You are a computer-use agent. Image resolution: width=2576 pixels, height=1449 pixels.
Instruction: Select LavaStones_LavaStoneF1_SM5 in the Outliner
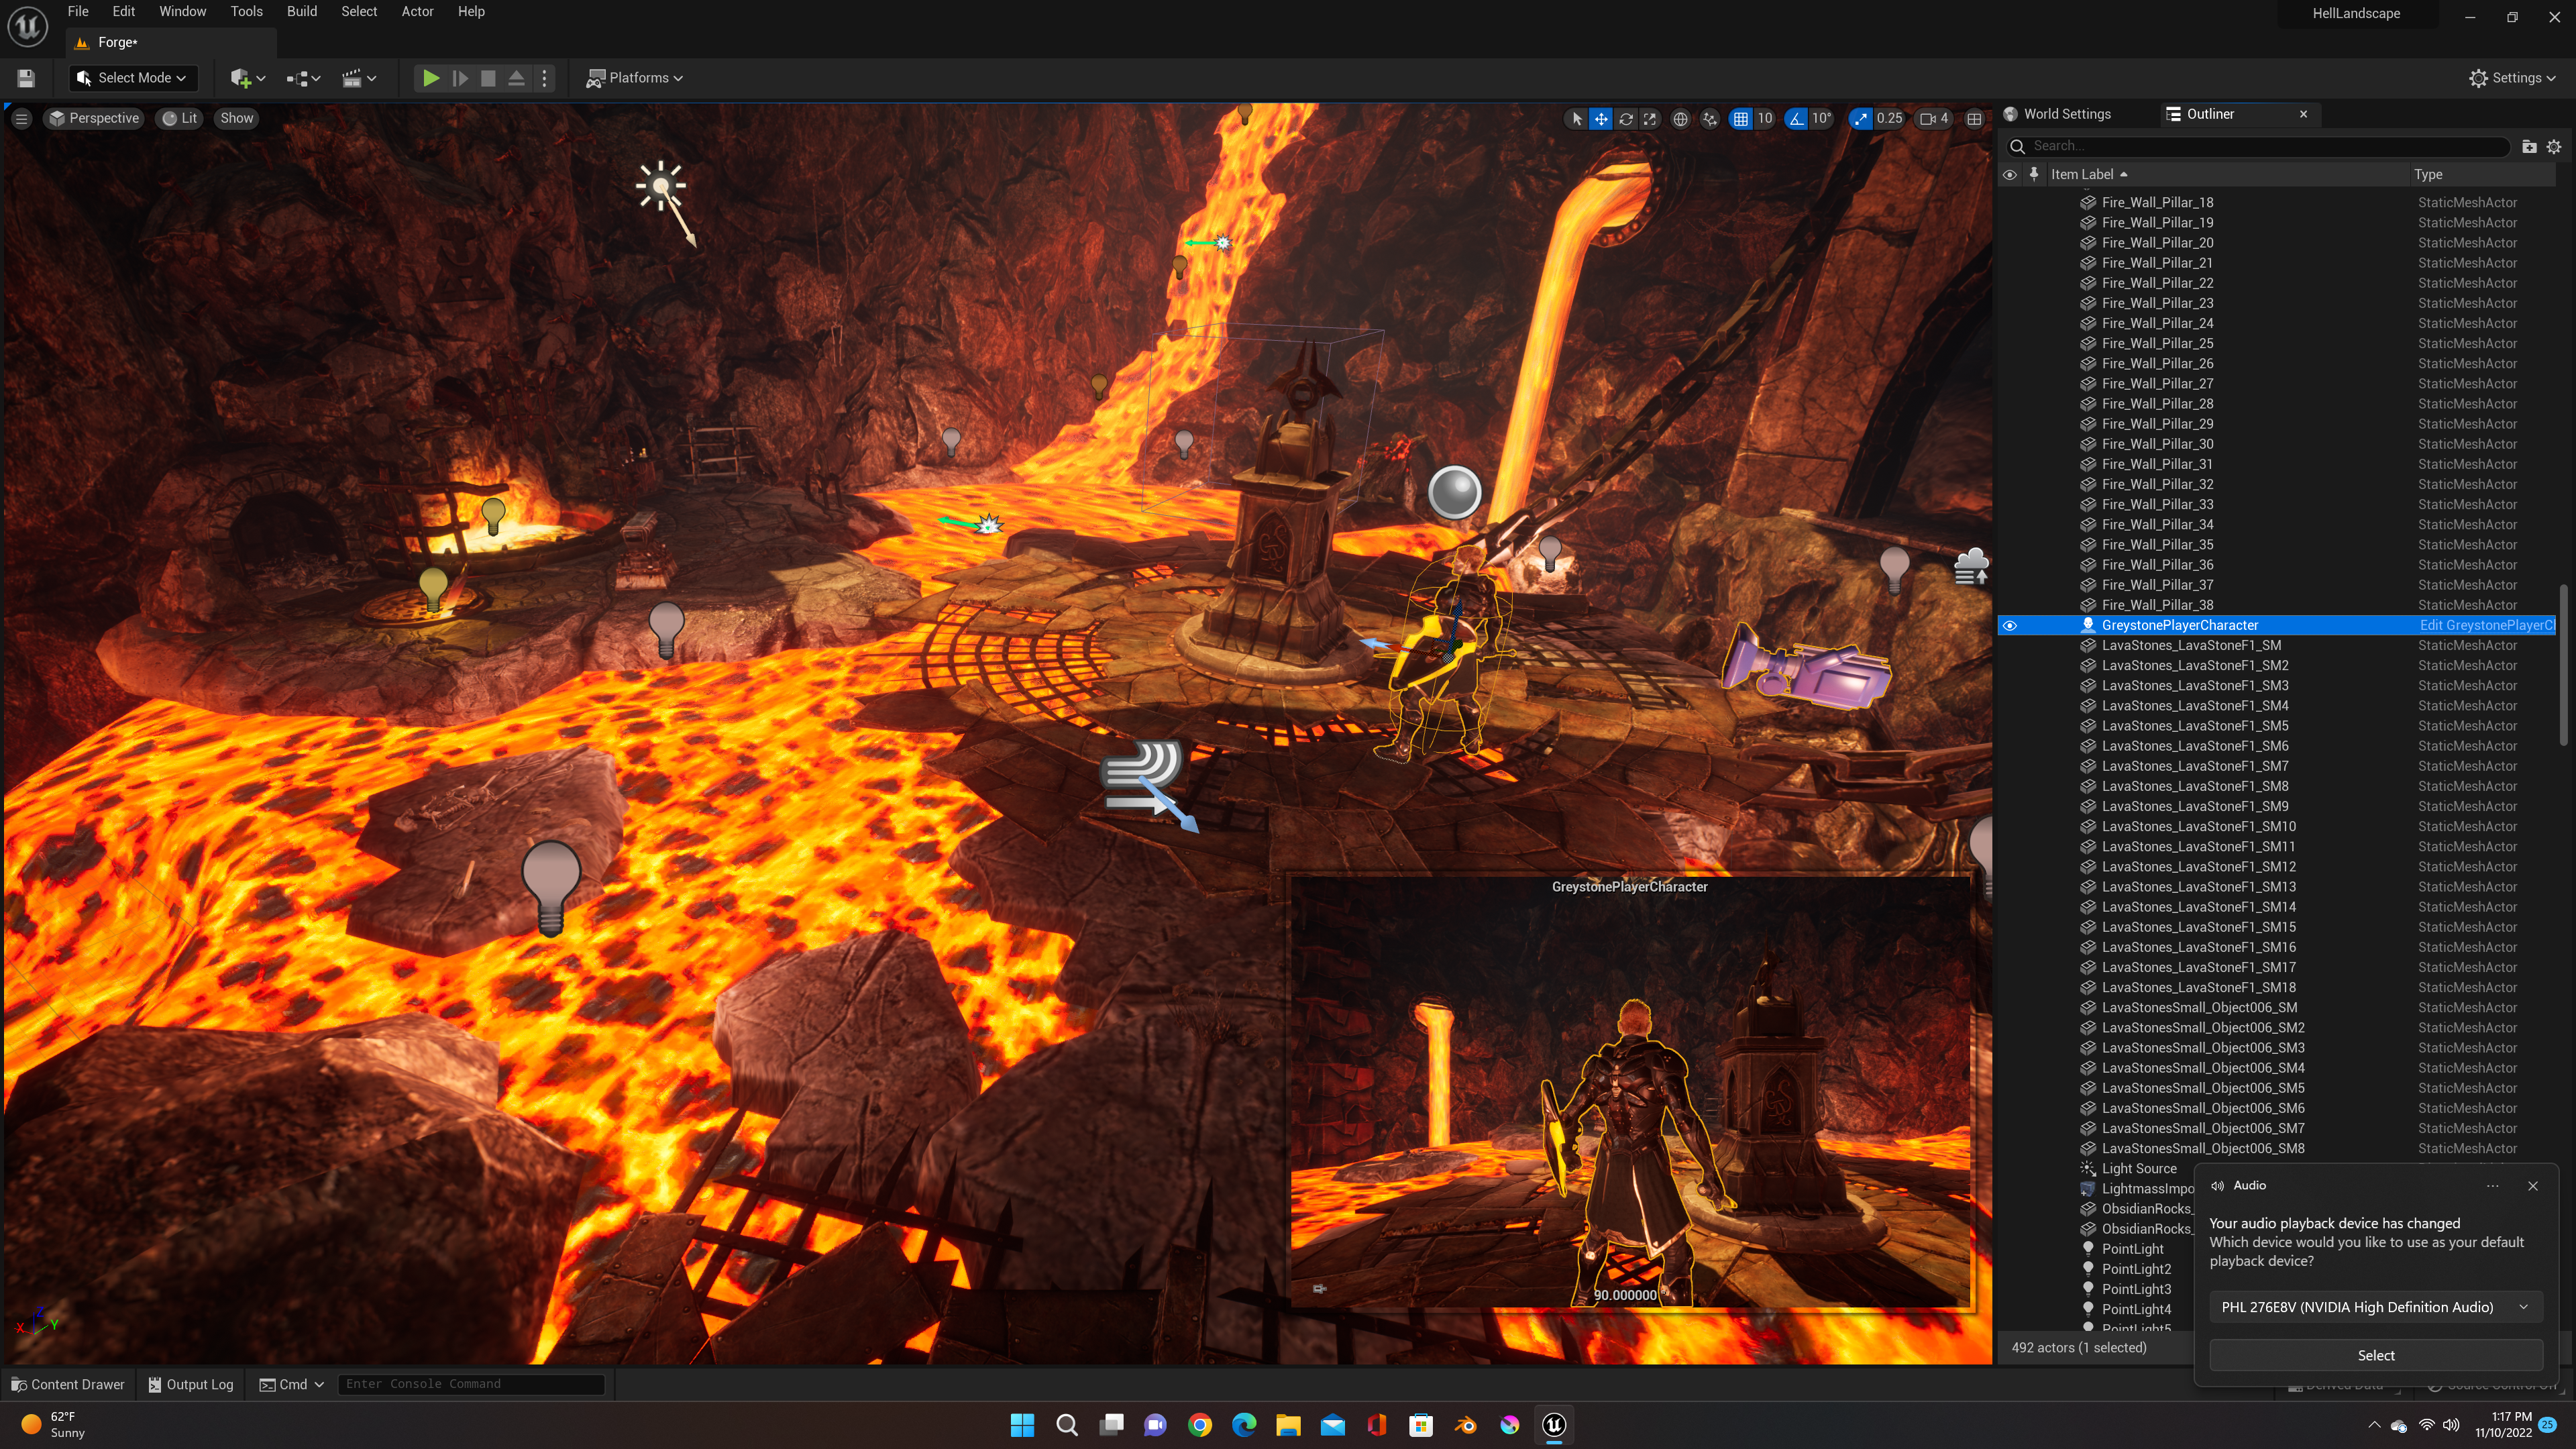(2194, 726)
